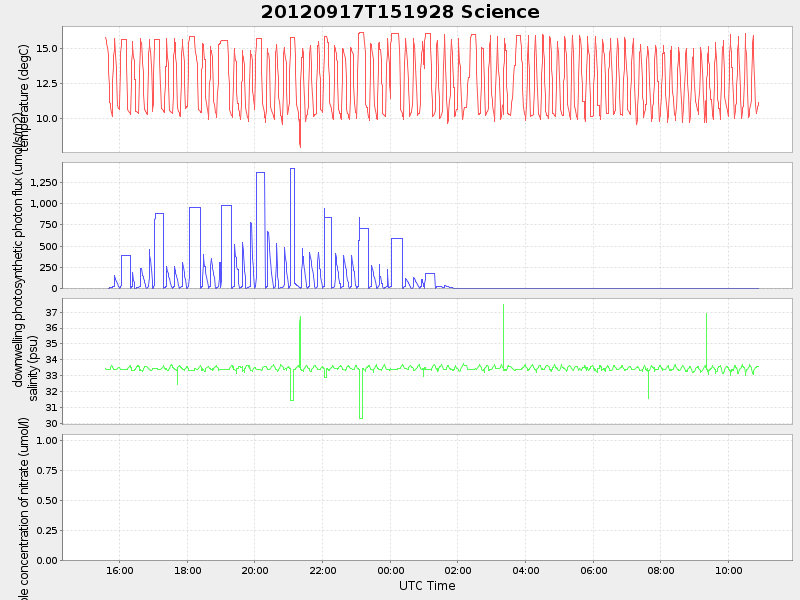Click the tallest blue photon flux peak
Image resolution: width=800 pixels, height=600 pixels.
292,169
